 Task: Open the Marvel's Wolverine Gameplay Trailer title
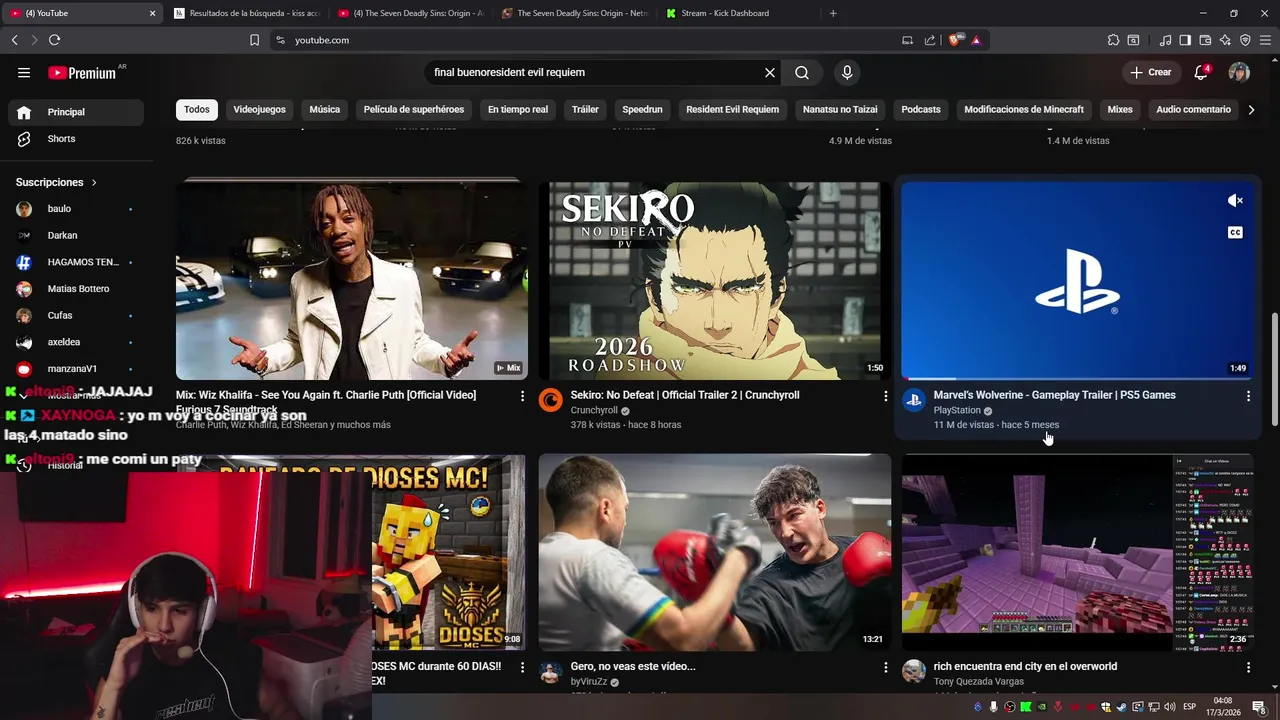[x=1054, y=395]
